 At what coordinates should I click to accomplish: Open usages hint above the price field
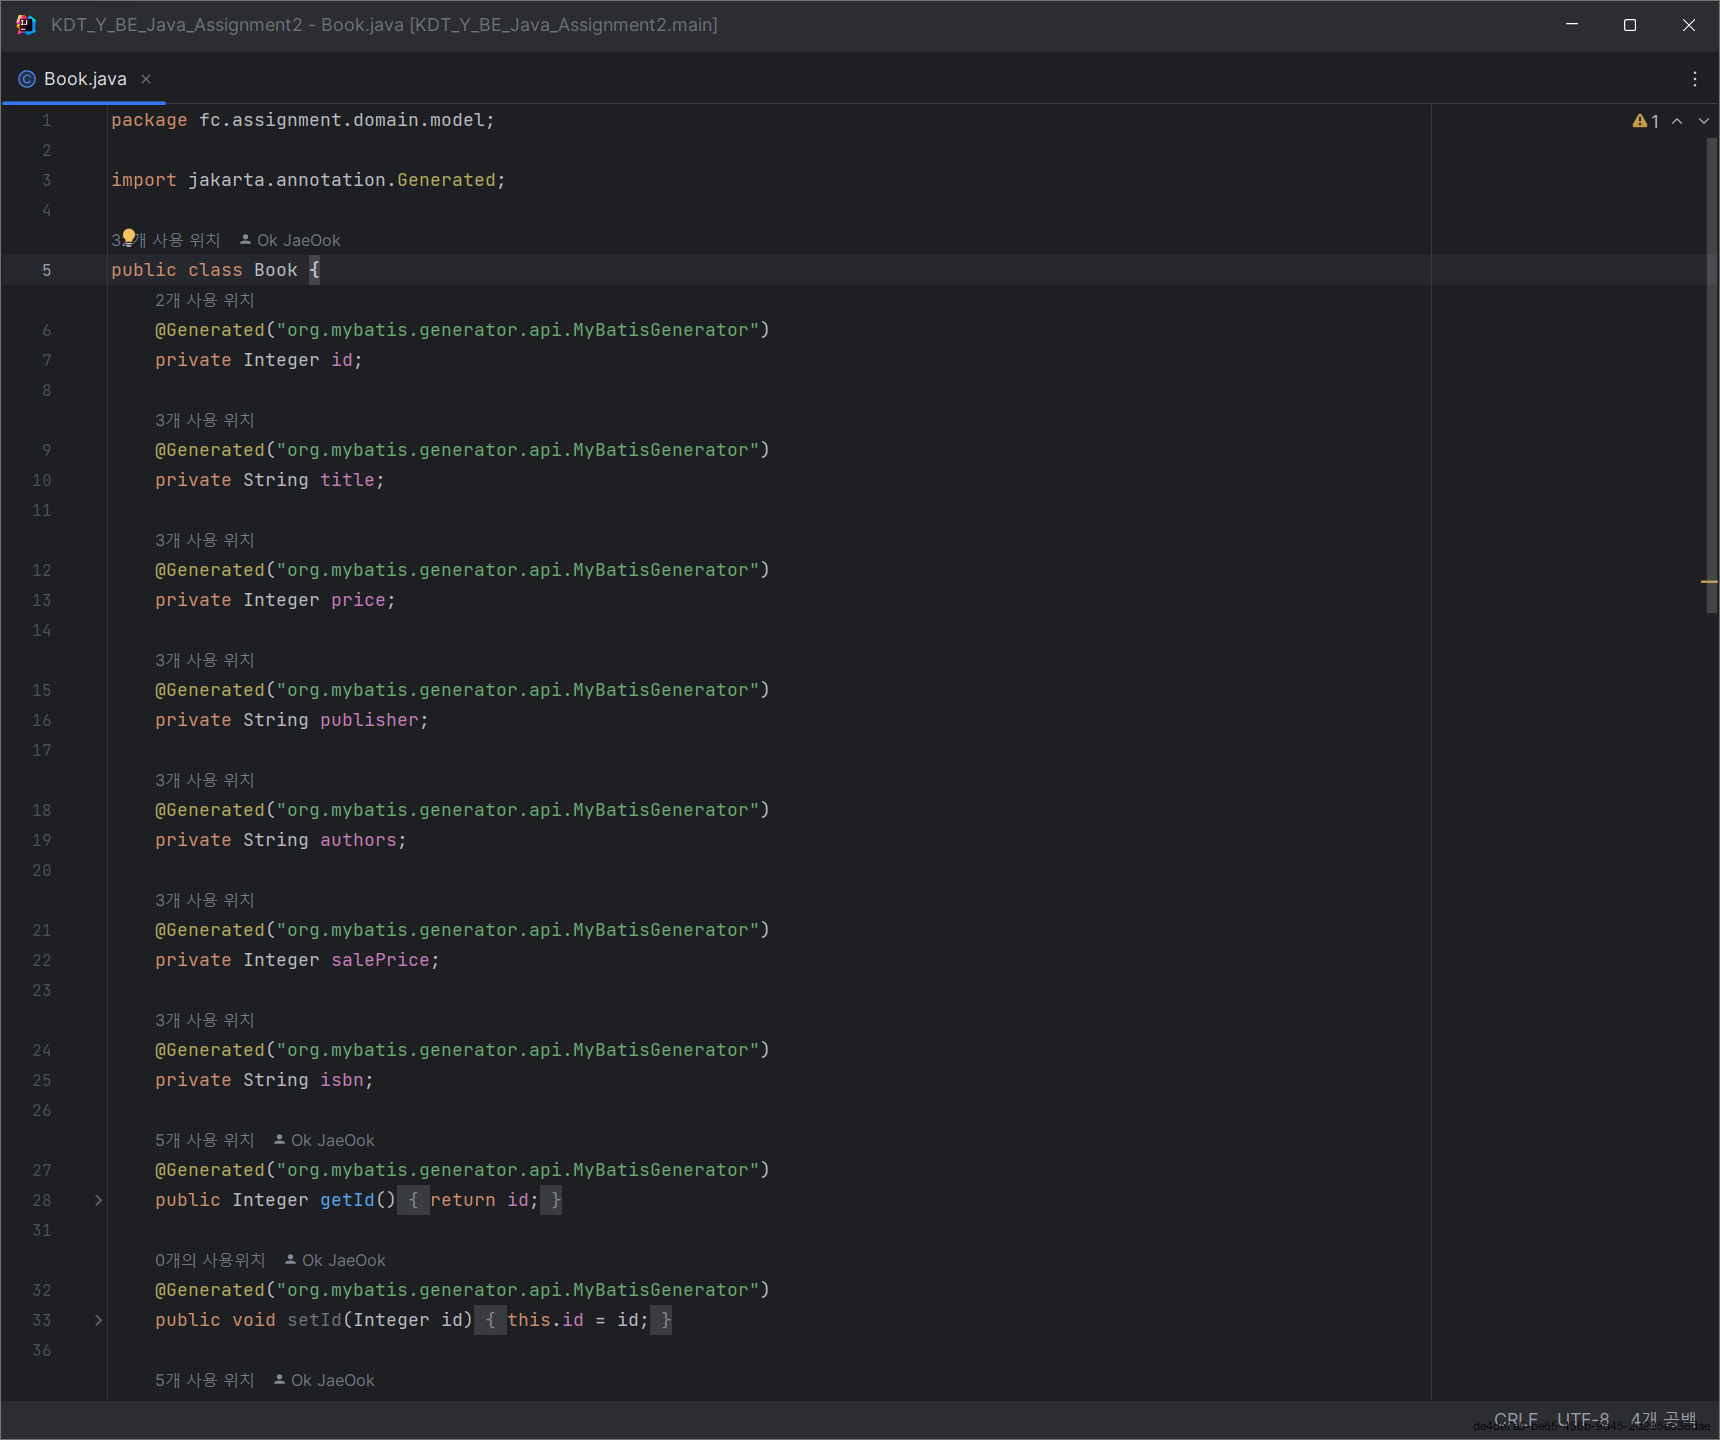click(205, 540)
